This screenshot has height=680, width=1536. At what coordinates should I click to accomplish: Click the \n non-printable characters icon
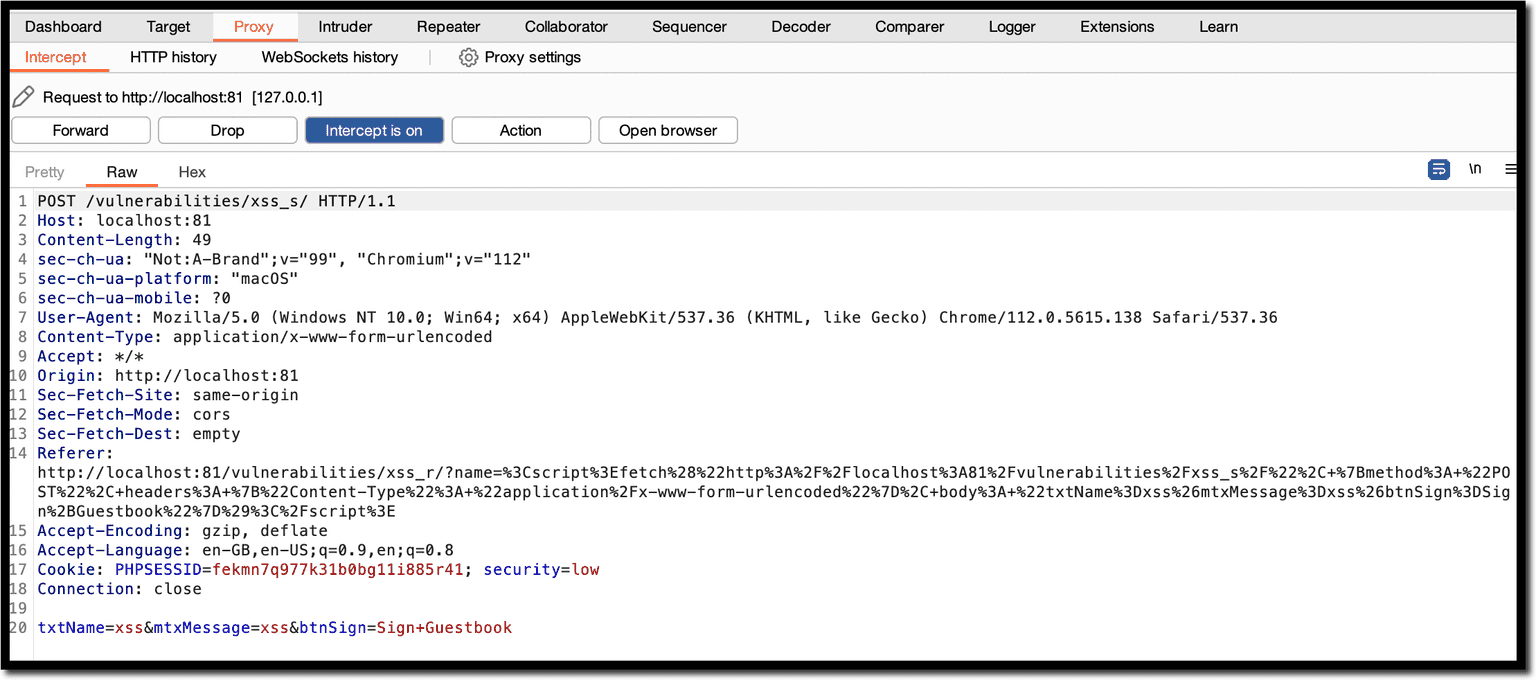point(1475,169)
